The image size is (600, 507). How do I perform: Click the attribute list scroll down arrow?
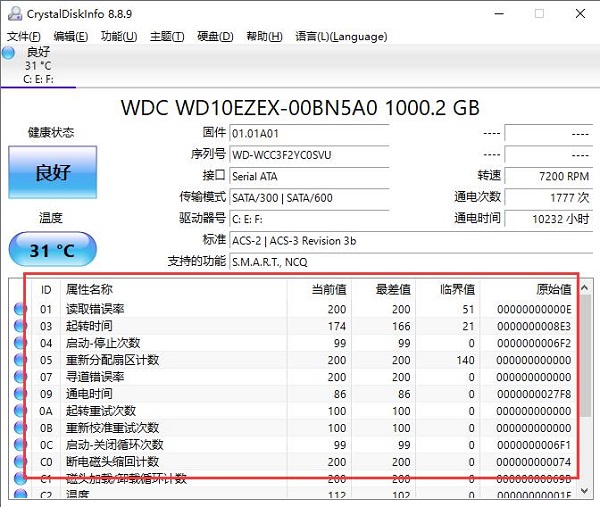(x=585, y=490)
